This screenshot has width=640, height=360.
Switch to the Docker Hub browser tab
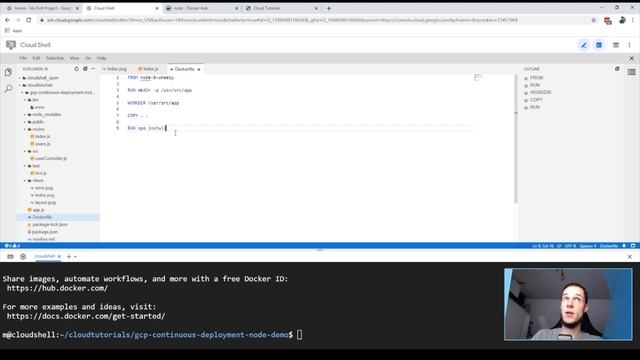[x=202, y=8]
